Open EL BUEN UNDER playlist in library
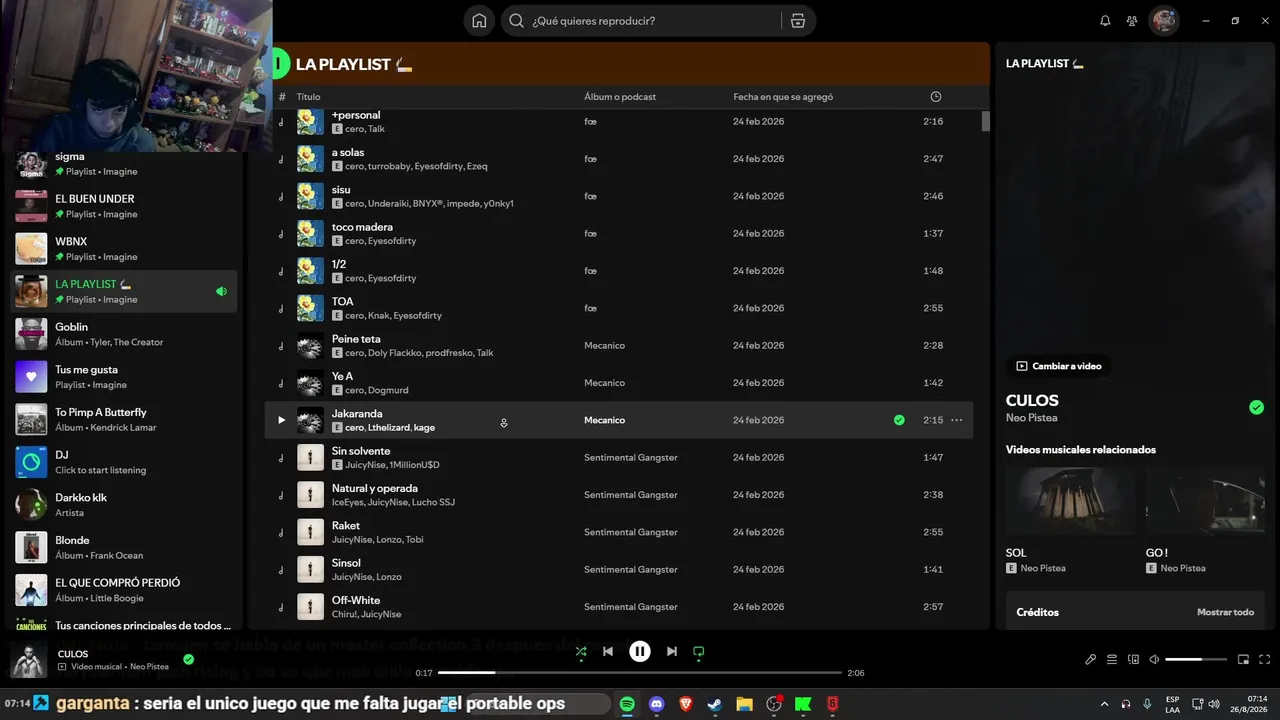Image resolution: width=1280 pixels, height=720 pixels. coord(125,206)
